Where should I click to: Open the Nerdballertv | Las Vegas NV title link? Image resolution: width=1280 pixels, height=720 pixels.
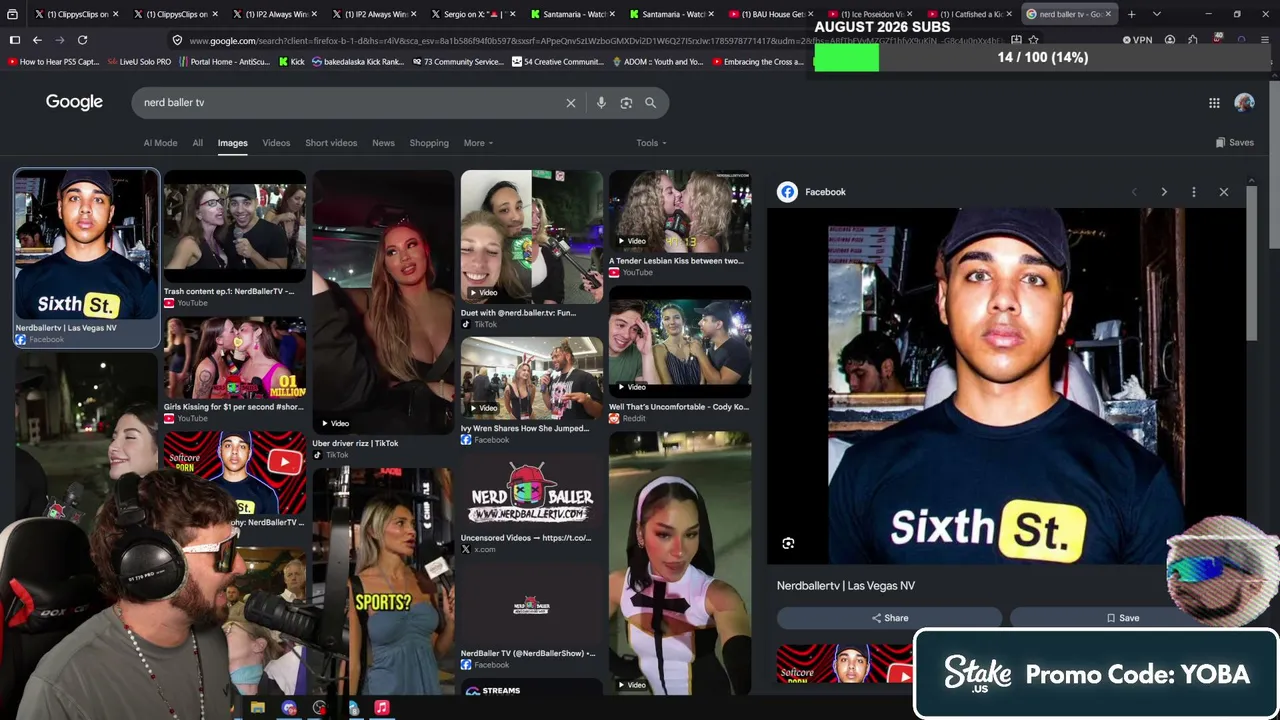846,586
